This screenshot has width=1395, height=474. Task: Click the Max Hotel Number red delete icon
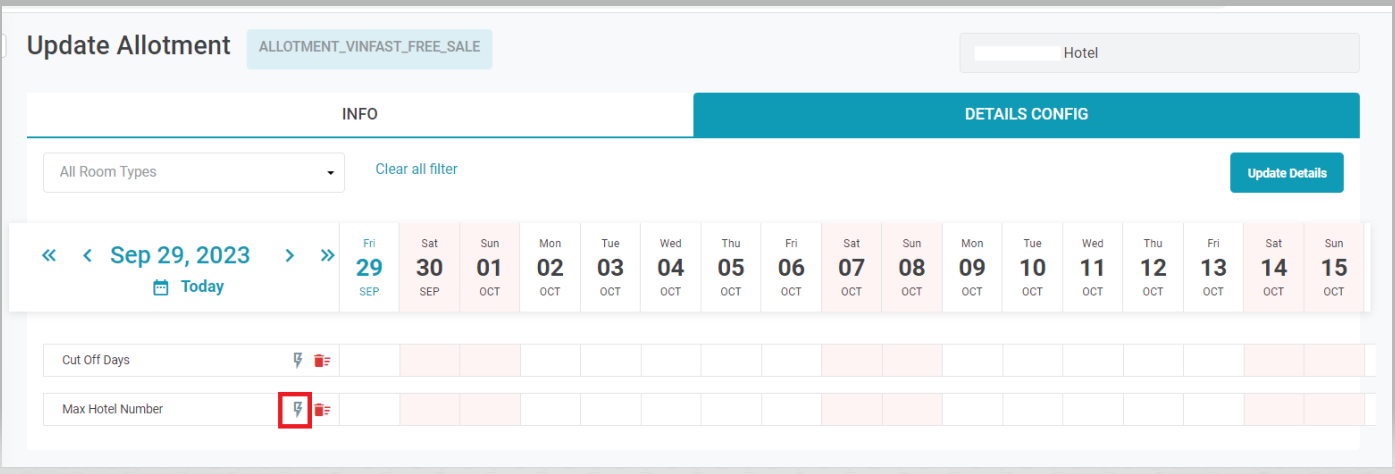coord(322,409)
